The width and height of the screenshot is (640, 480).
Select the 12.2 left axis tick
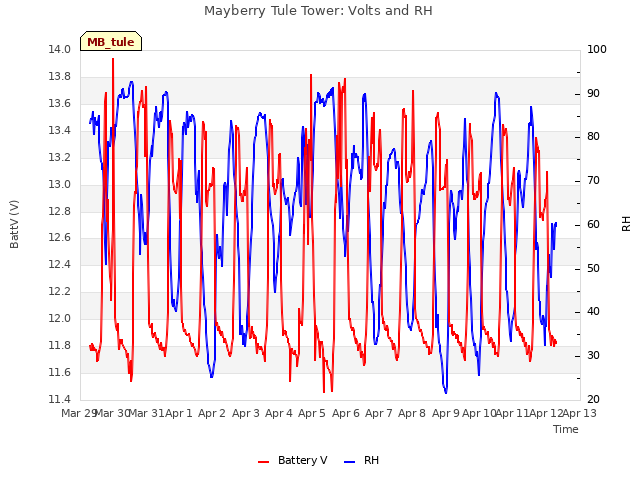pyautogui.click(x=60, y=291)
